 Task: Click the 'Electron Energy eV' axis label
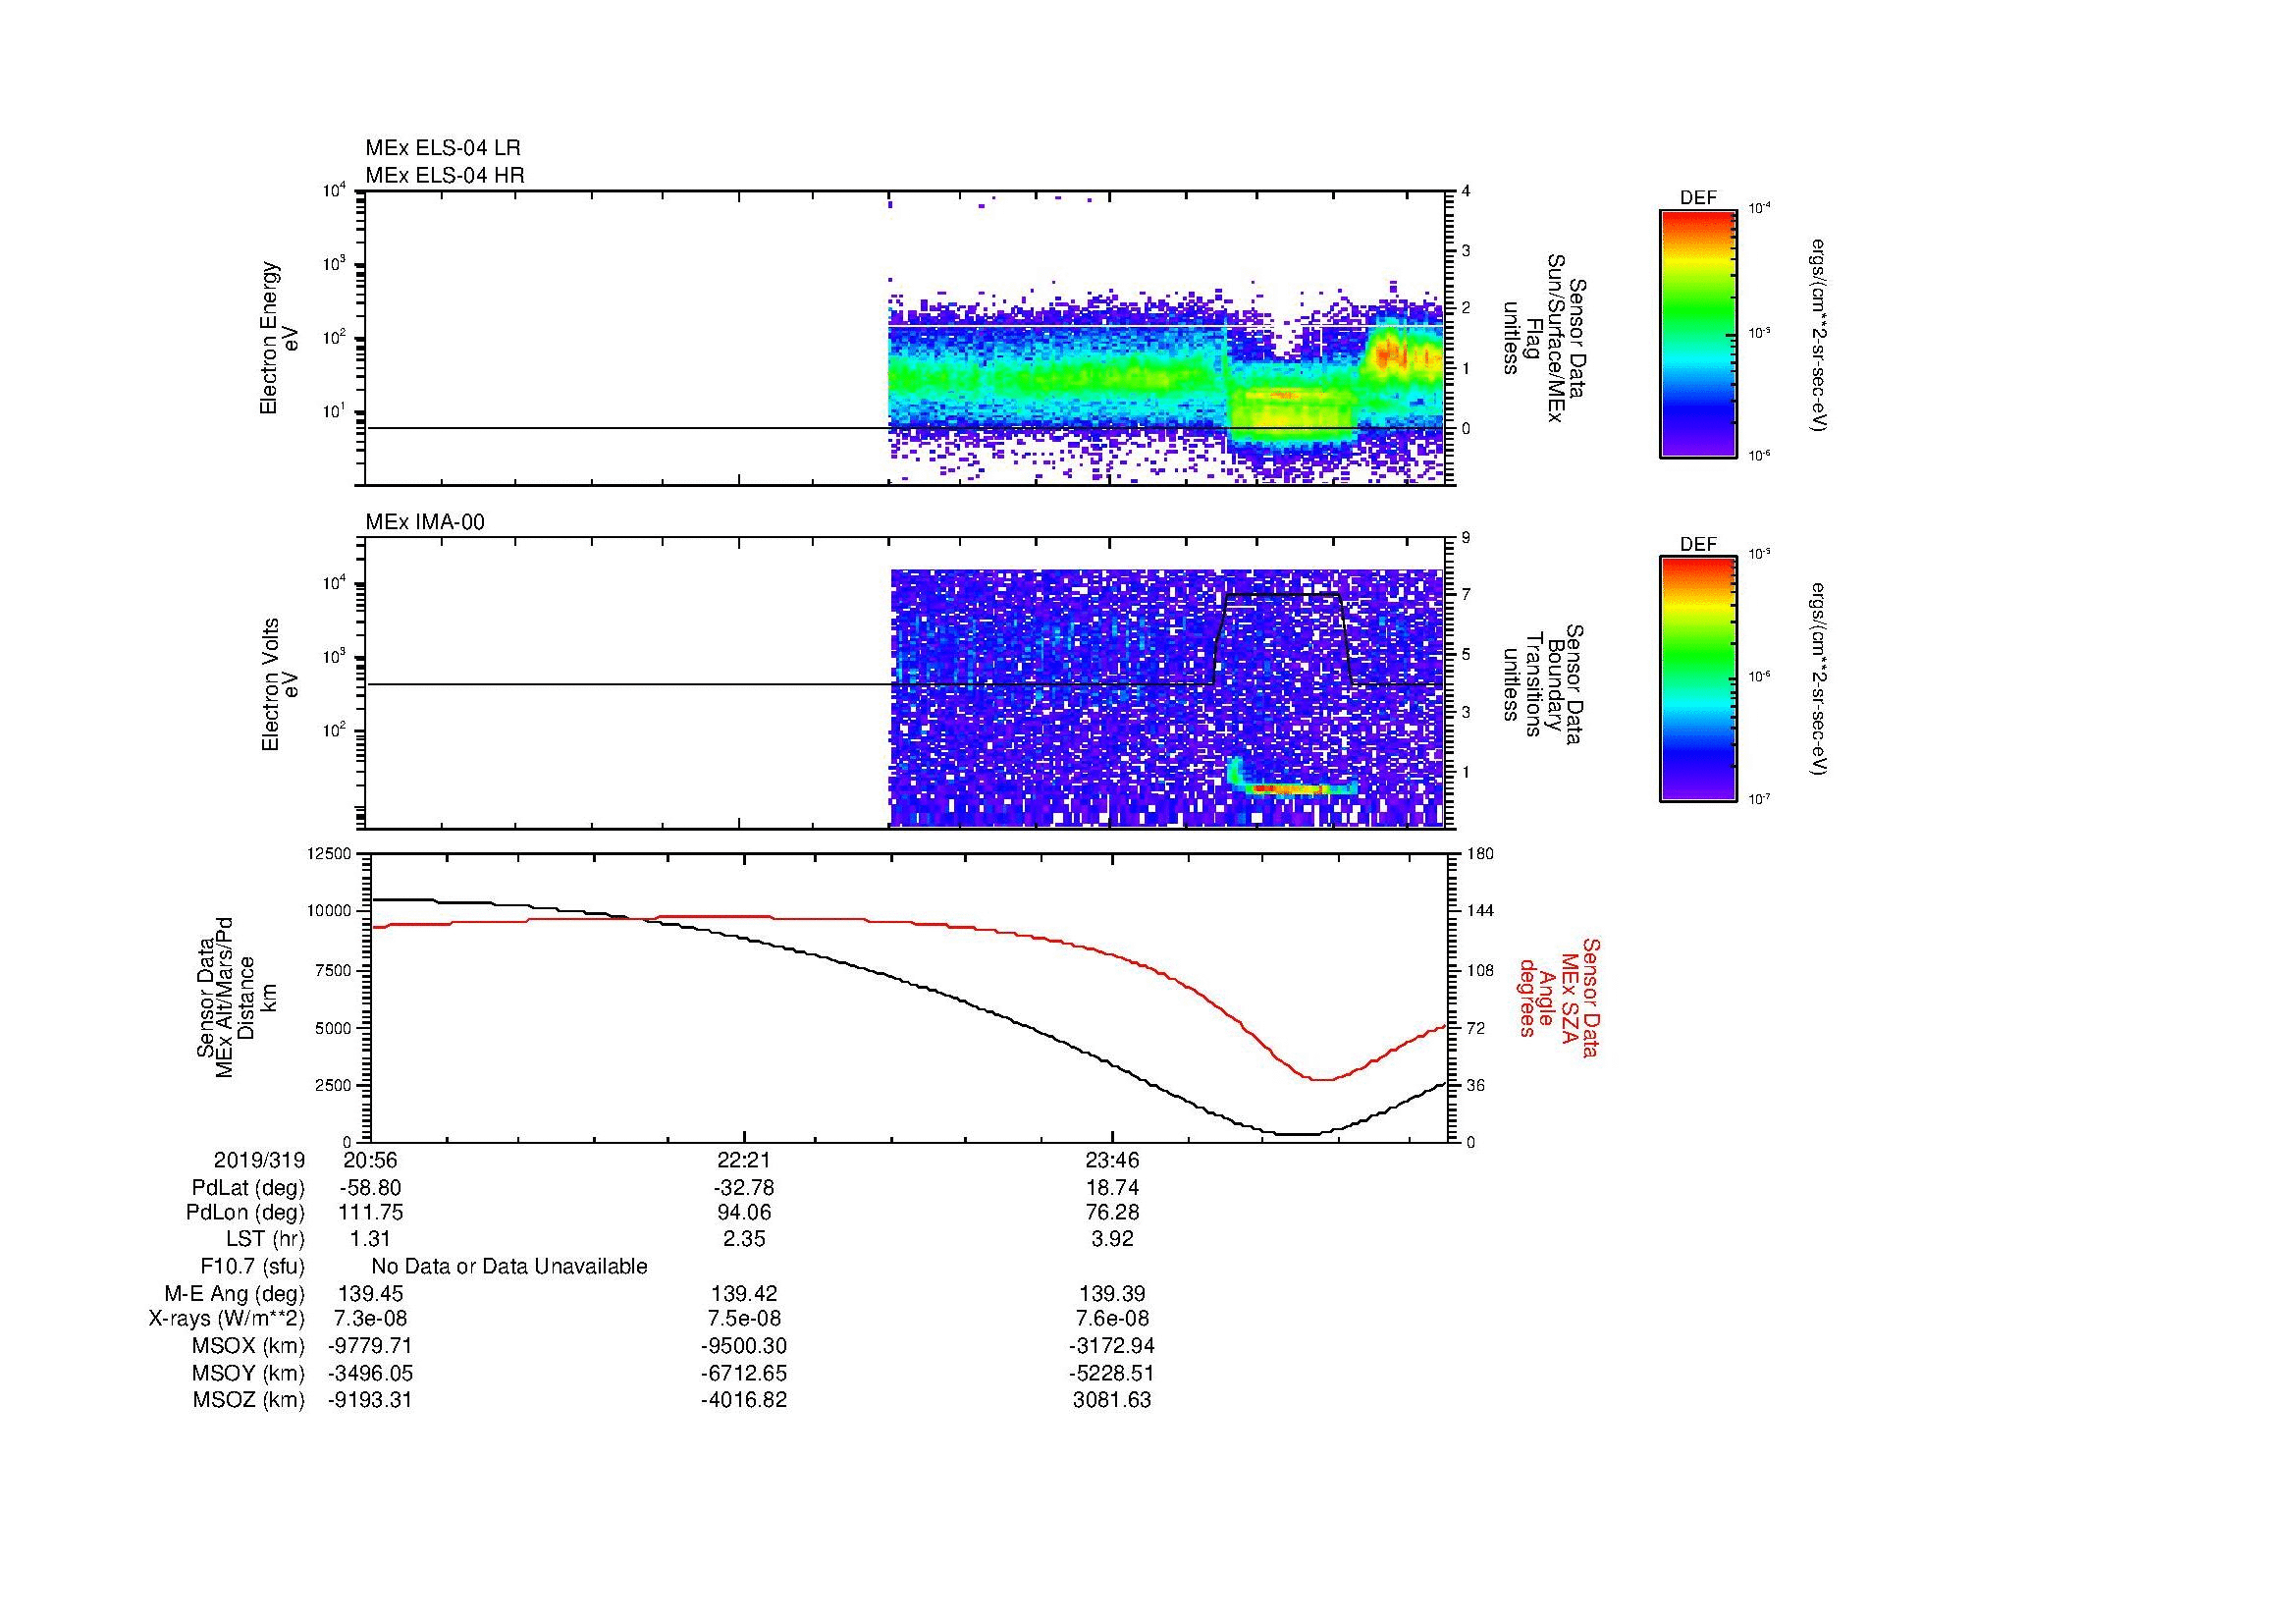[280, 338]
